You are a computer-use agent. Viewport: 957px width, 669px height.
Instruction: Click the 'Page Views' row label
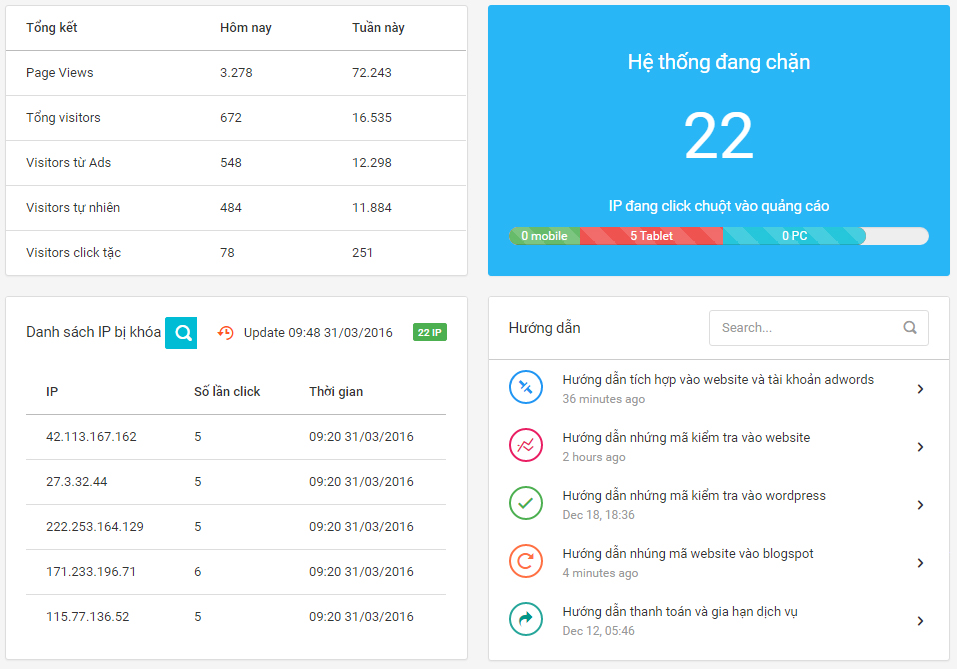(x=59, y=73)
